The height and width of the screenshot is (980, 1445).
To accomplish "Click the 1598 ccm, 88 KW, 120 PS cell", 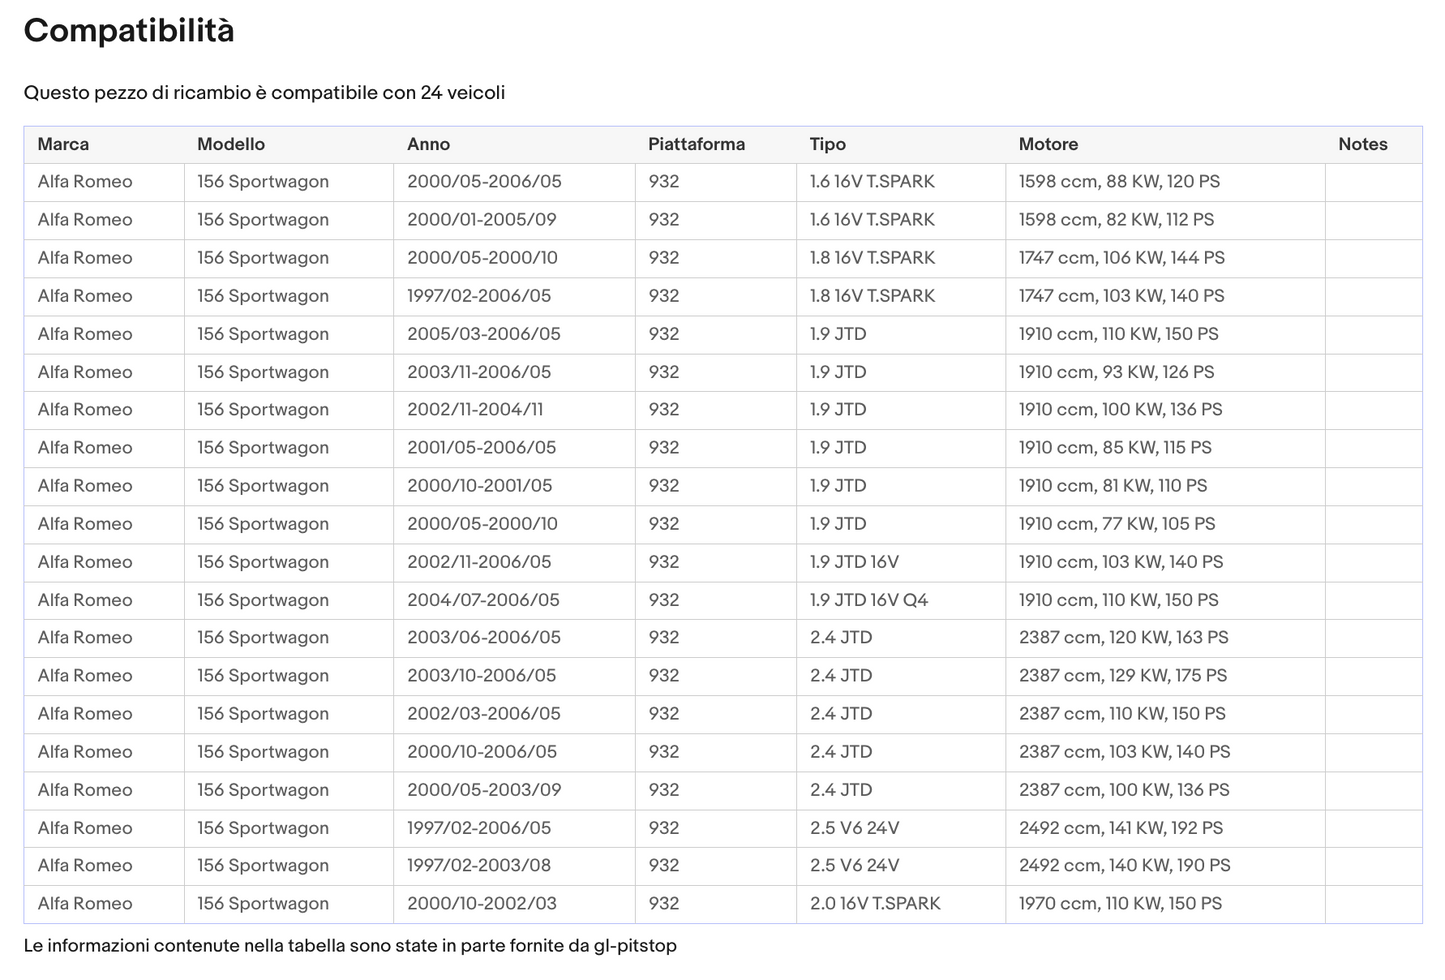I will [1119, 182].
